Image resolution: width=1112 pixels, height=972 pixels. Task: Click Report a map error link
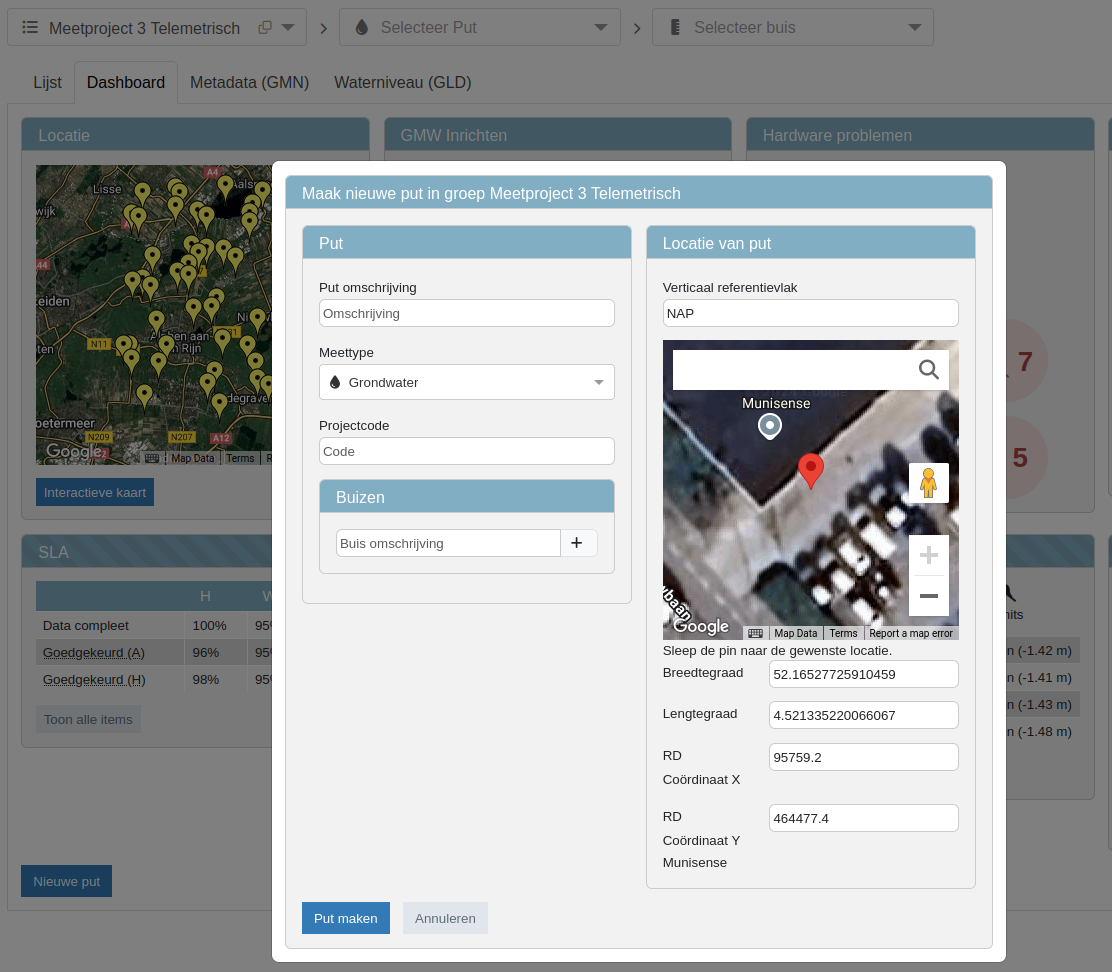pyautogui.click(x=910, y=633)
